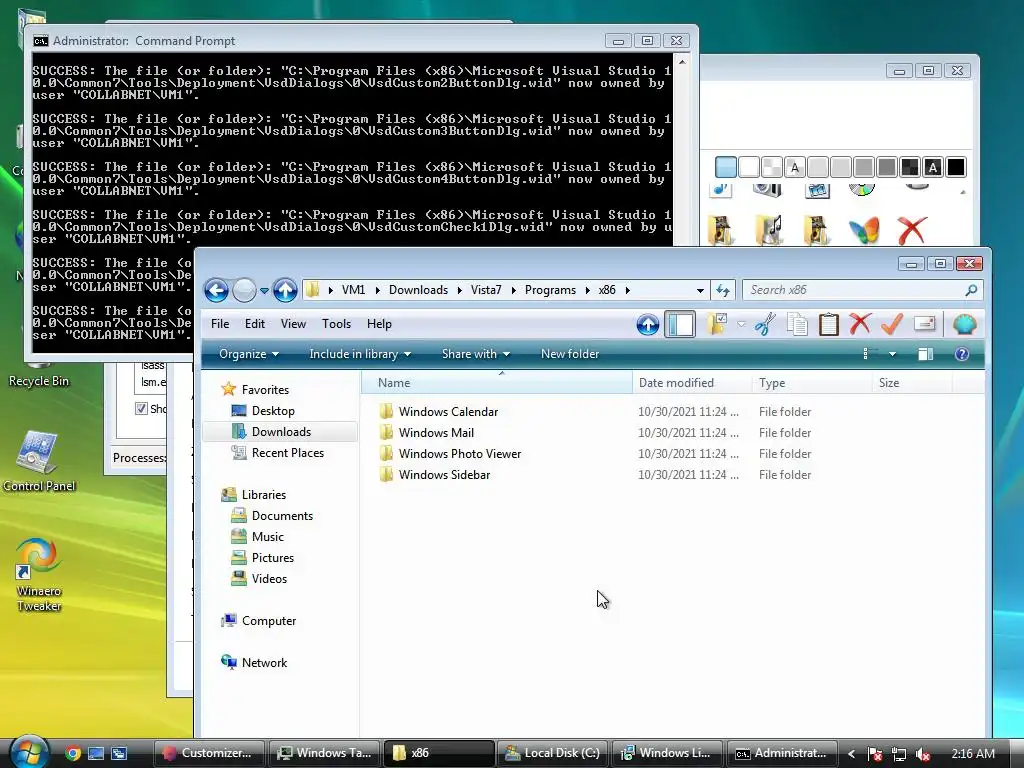This screenshot has height=768, width=1024.
Task: Click the Explorer Help question mark icon
Action: coord(961,354)
